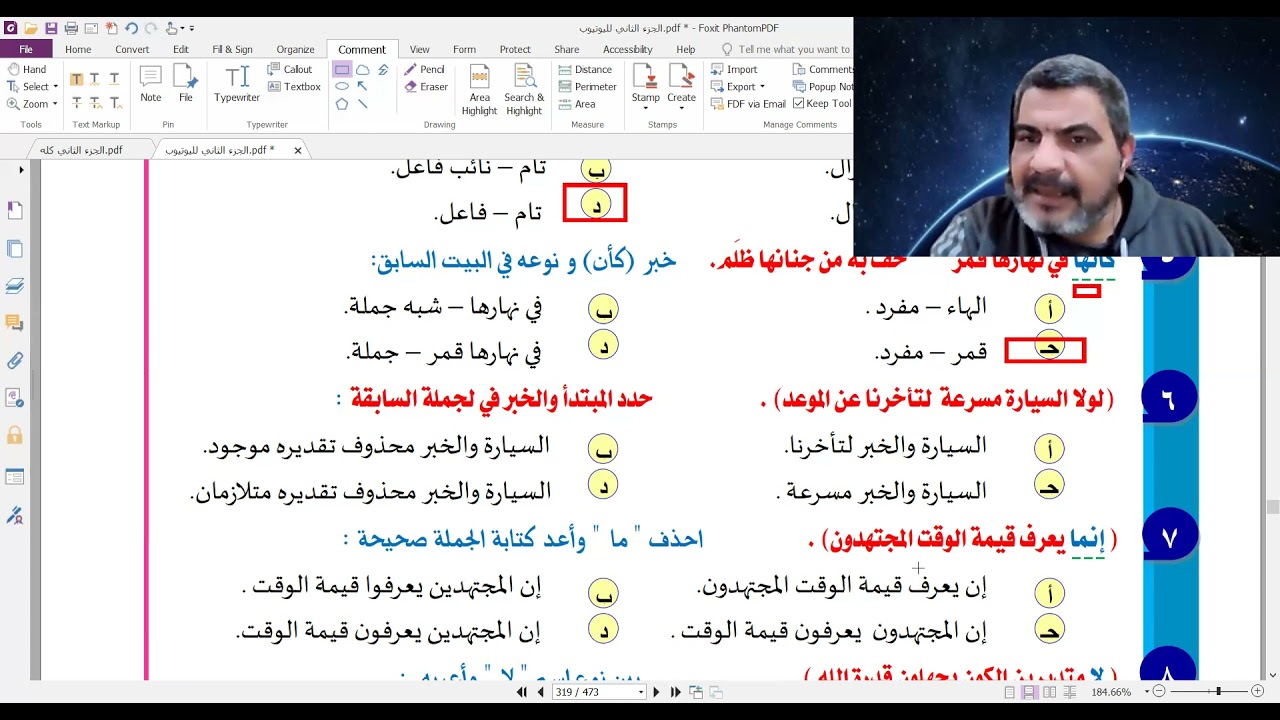
Task: Pick the Oval drawing tool
Action: click(342, 86)
